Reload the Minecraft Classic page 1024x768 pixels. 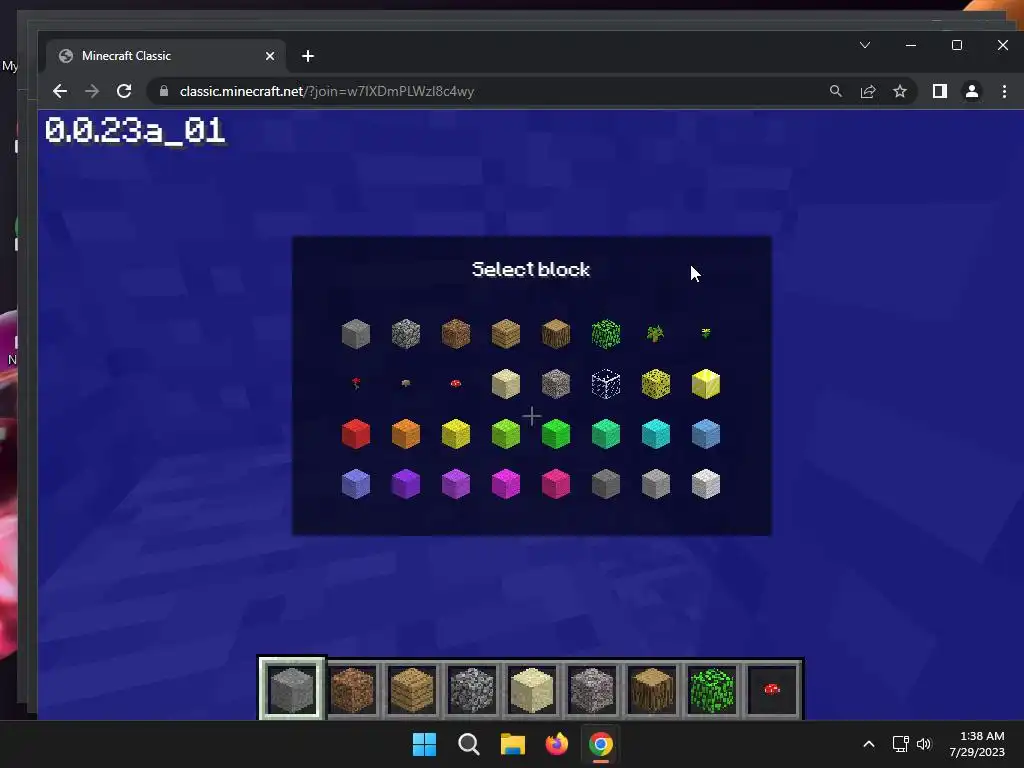[x=124, y=91]
